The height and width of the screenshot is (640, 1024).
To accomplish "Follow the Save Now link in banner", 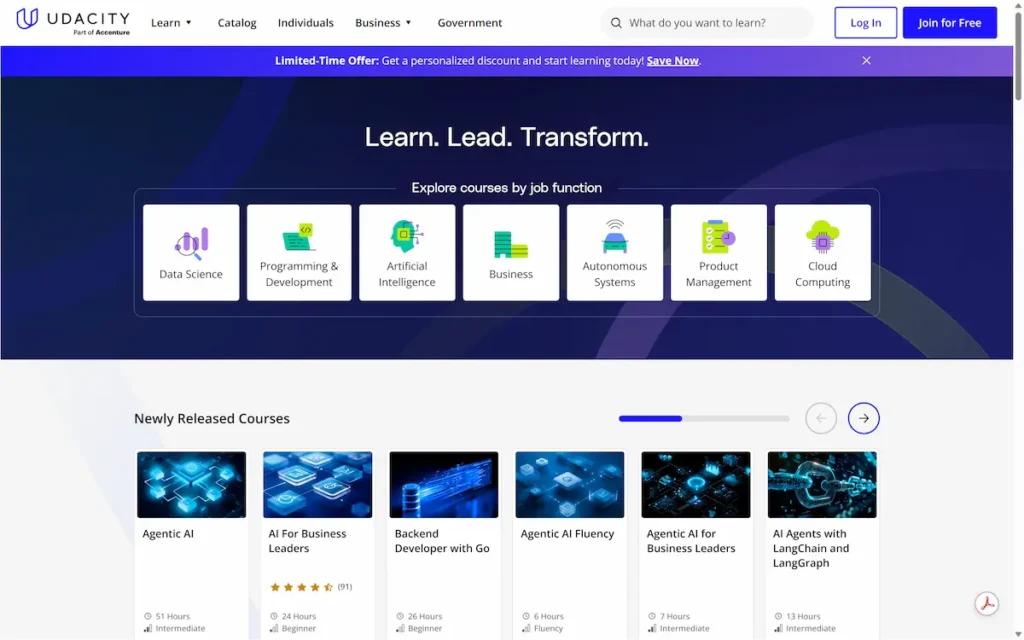I will 672,61.
